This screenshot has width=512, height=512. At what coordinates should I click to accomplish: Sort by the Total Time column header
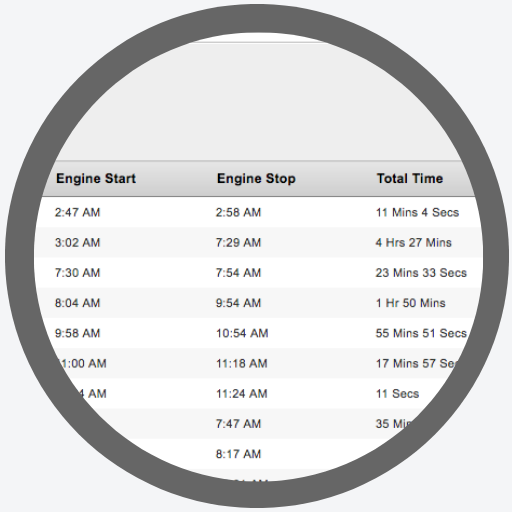[410, 179]
